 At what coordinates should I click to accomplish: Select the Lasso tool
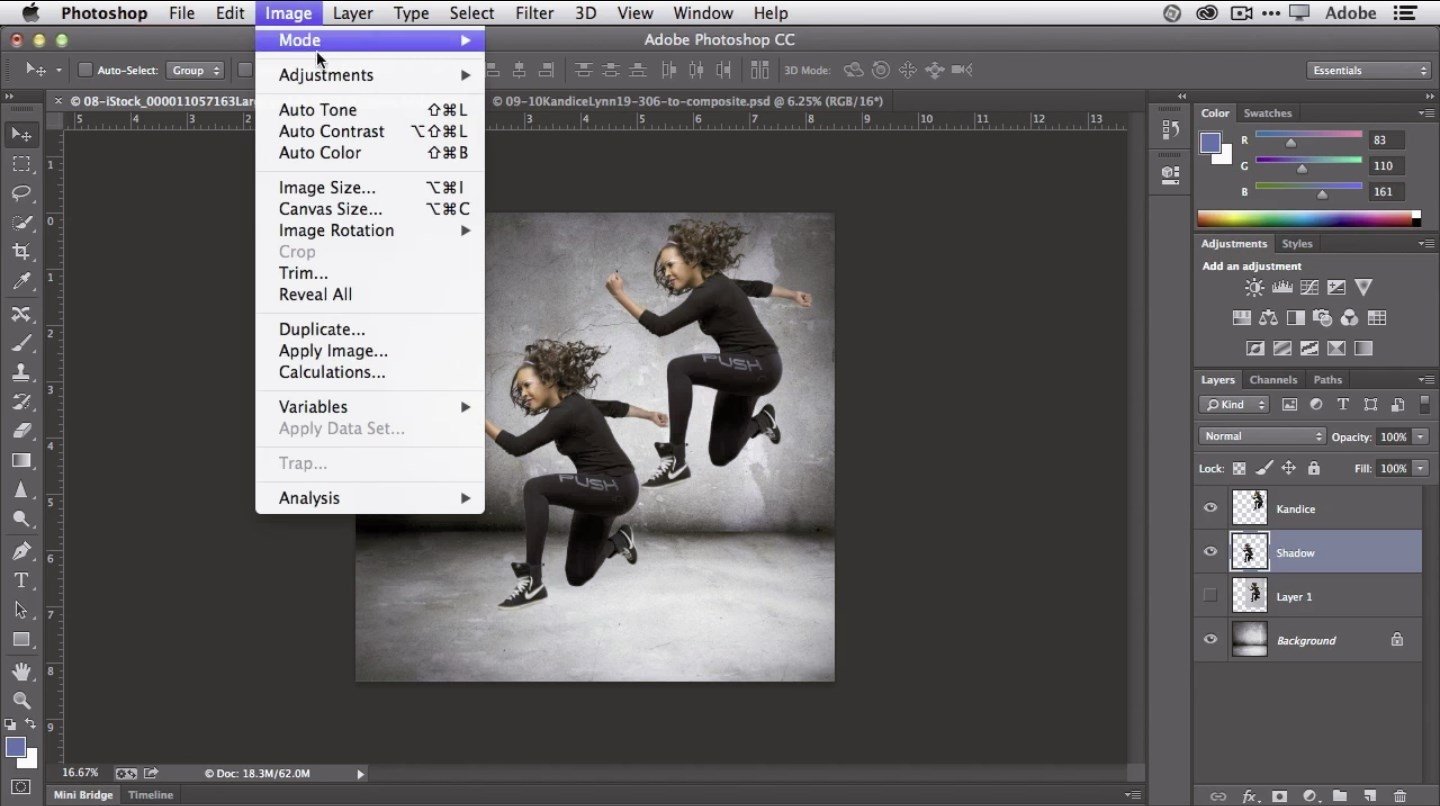click(x=21, y=193)
